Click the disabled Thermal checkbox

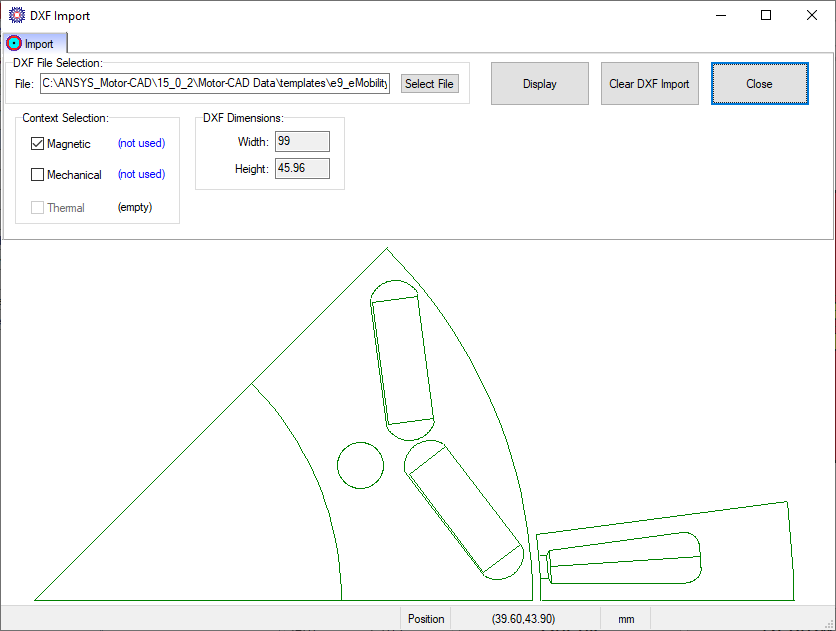pos(37,207)
